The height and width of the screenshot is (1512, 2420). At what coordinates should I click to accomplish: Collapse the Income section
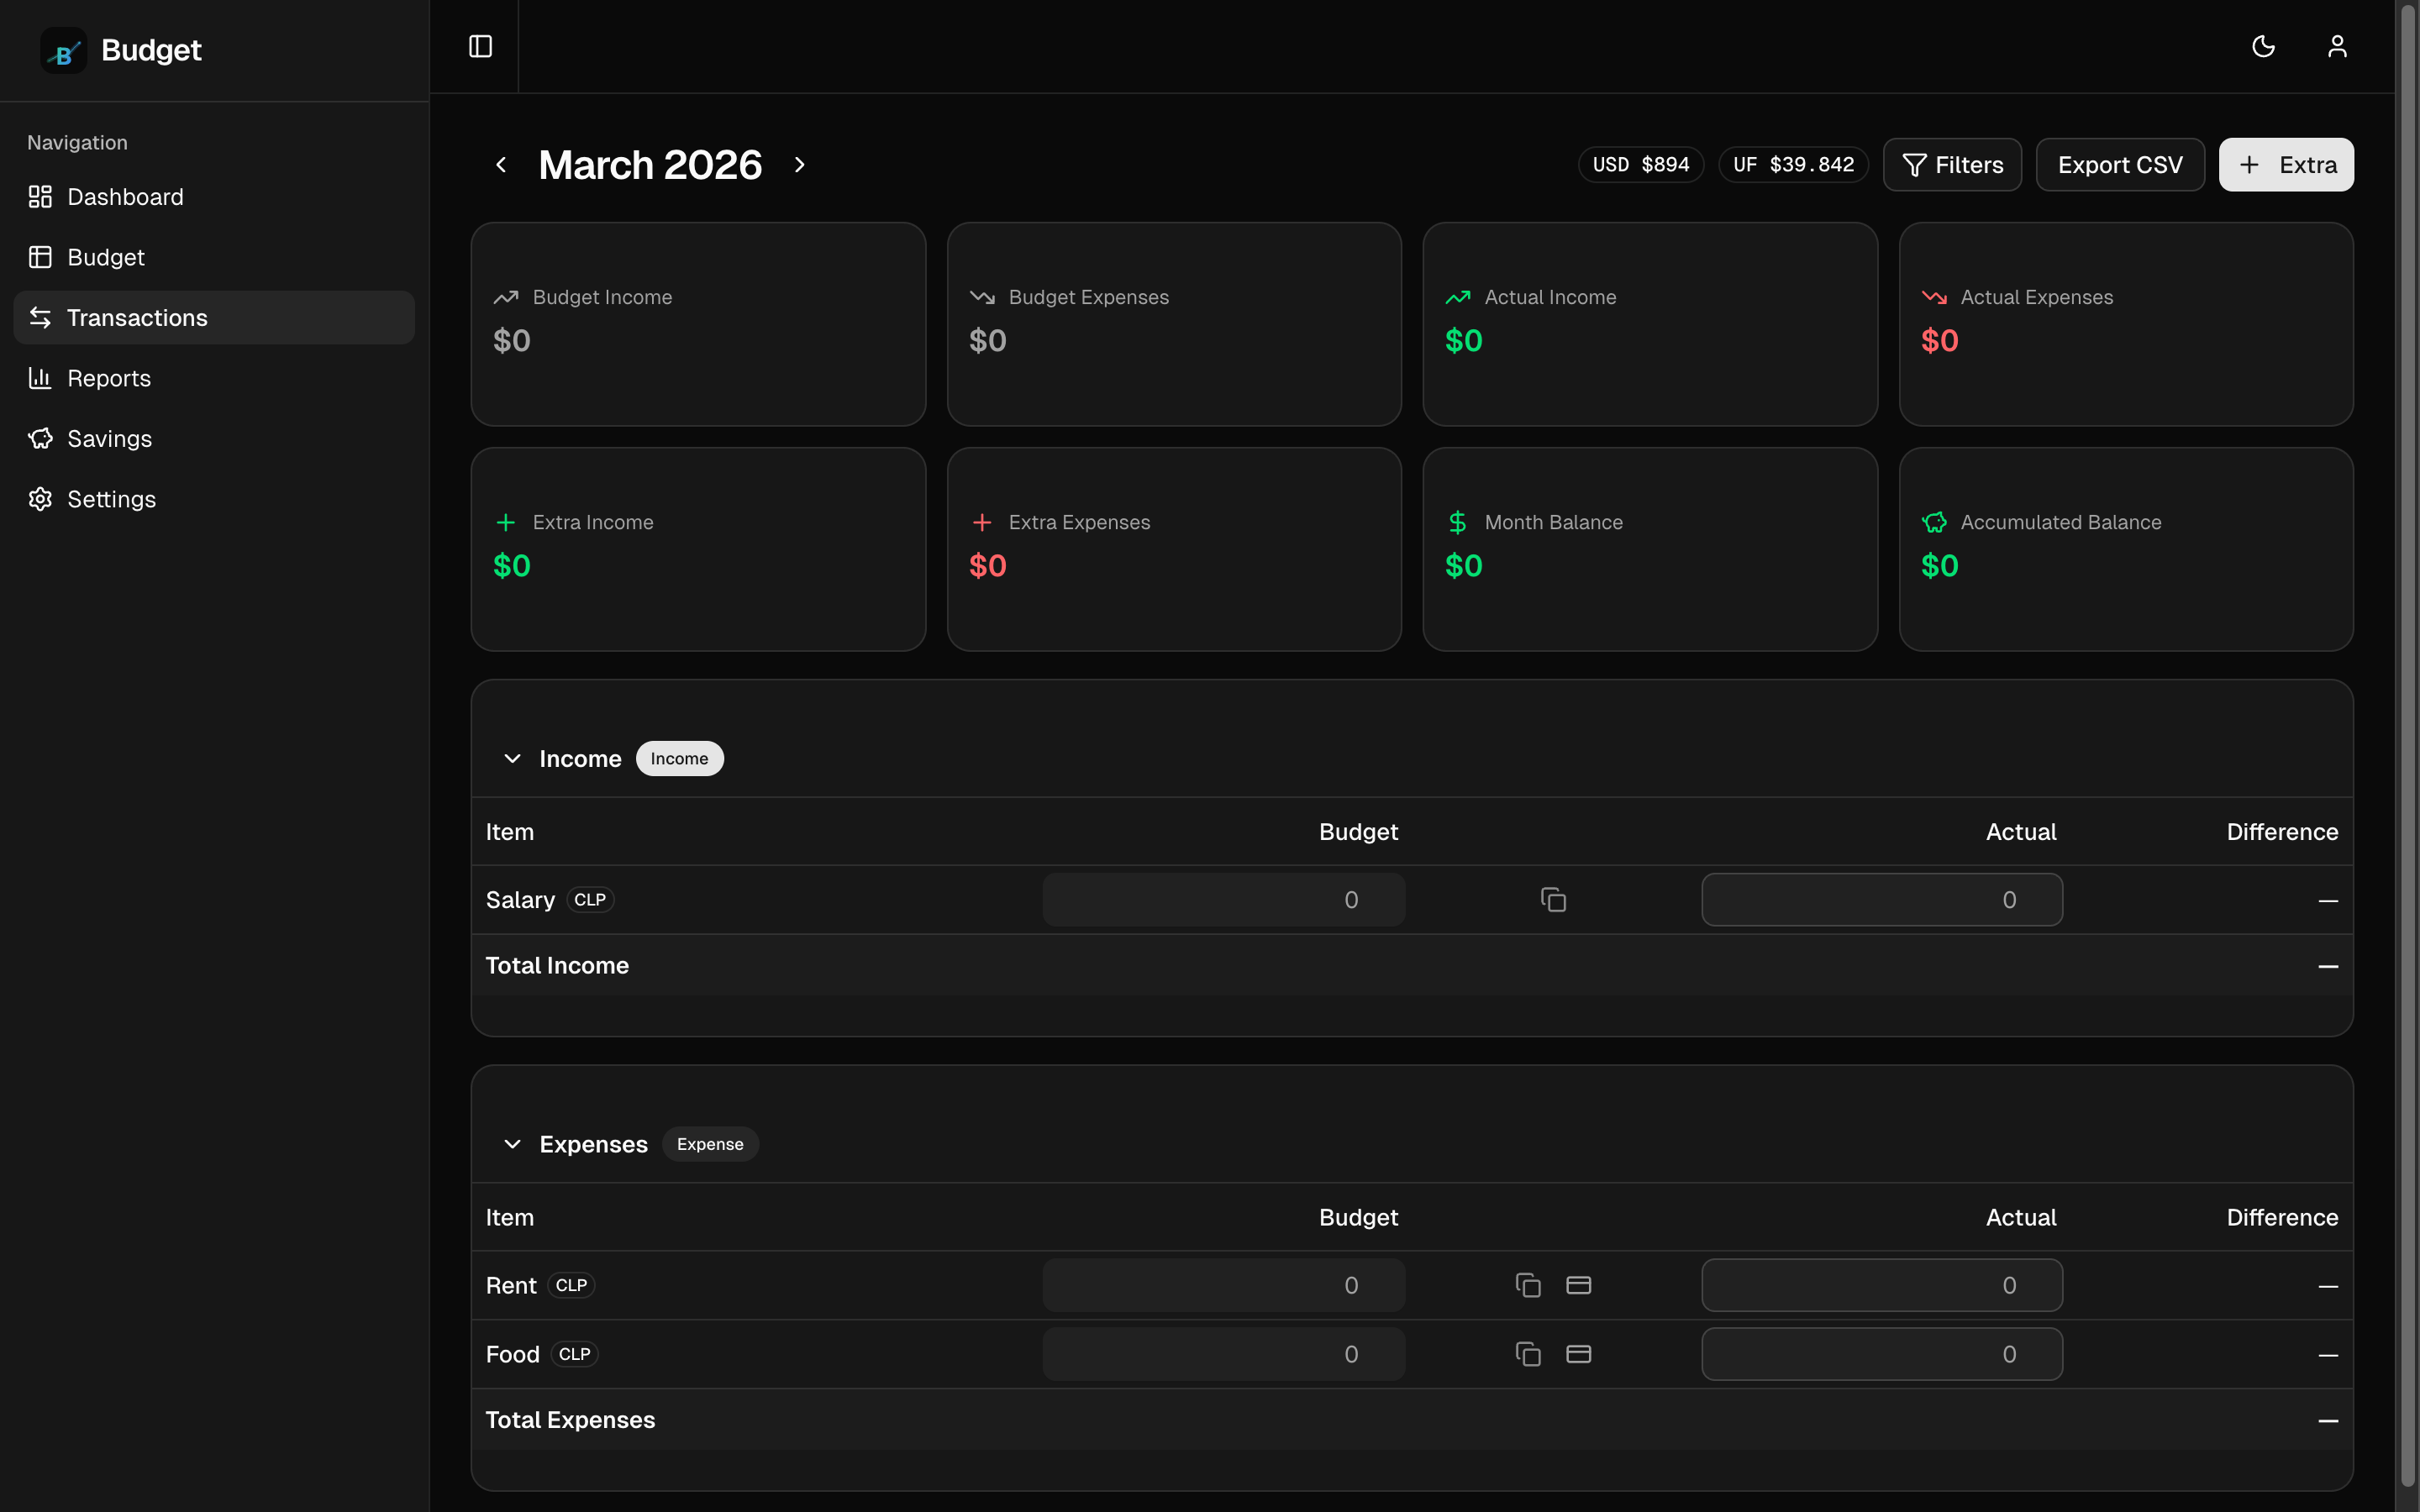[512, 759]
